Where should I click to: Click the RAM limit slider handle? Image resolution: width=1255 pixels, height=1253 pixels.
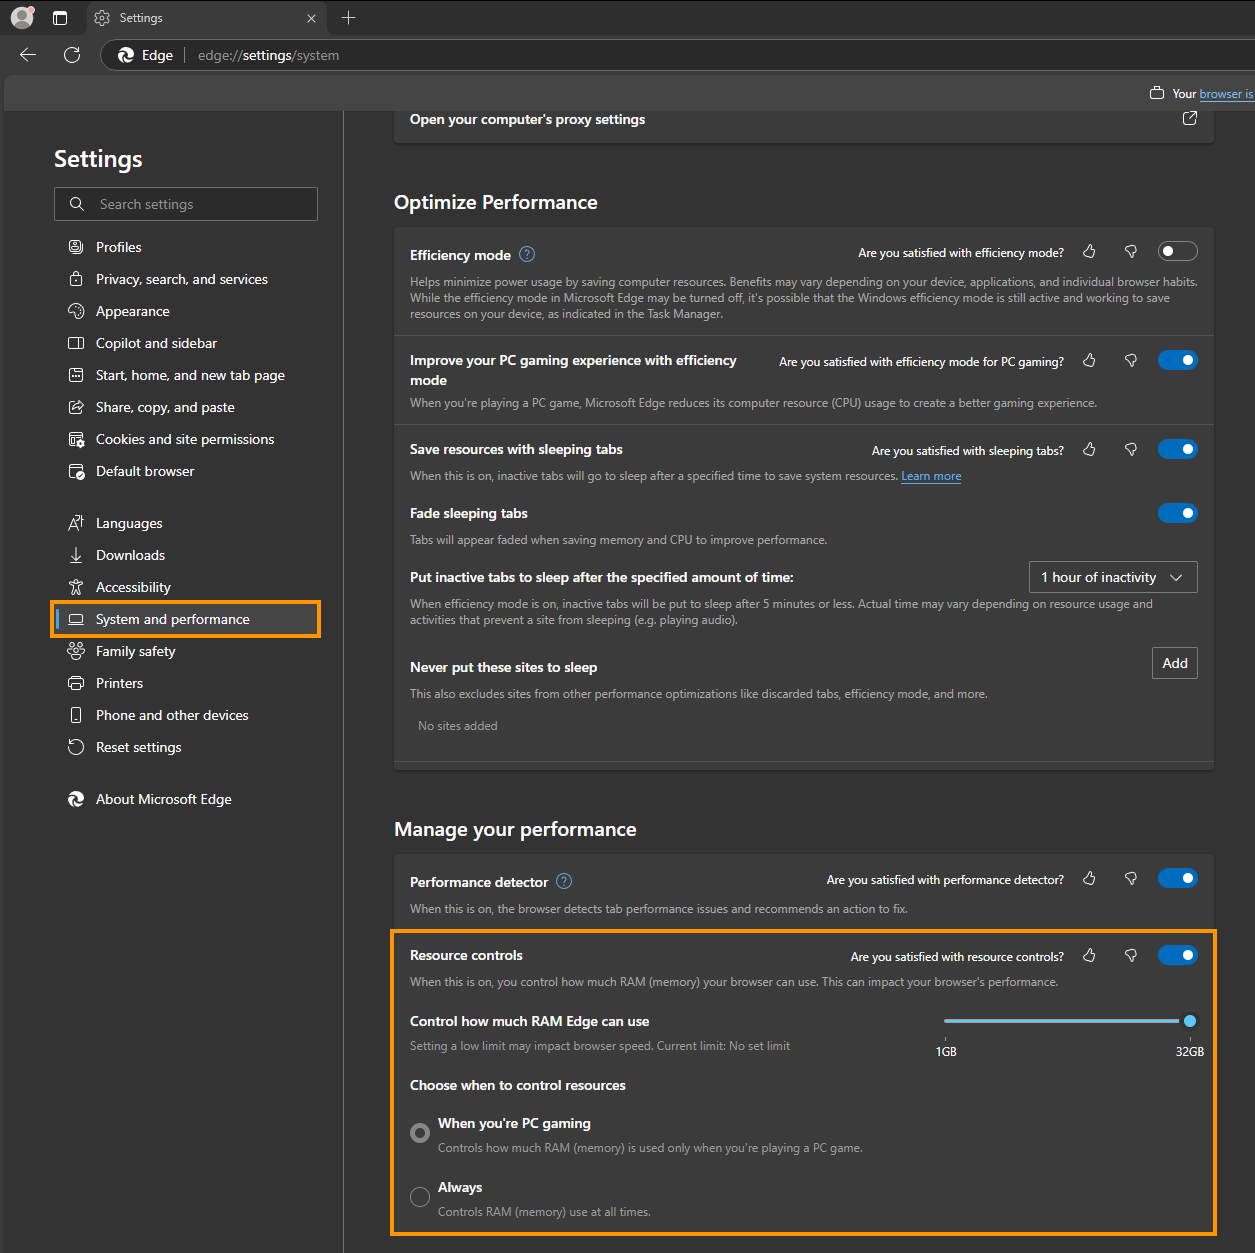click(1190, 1021)
